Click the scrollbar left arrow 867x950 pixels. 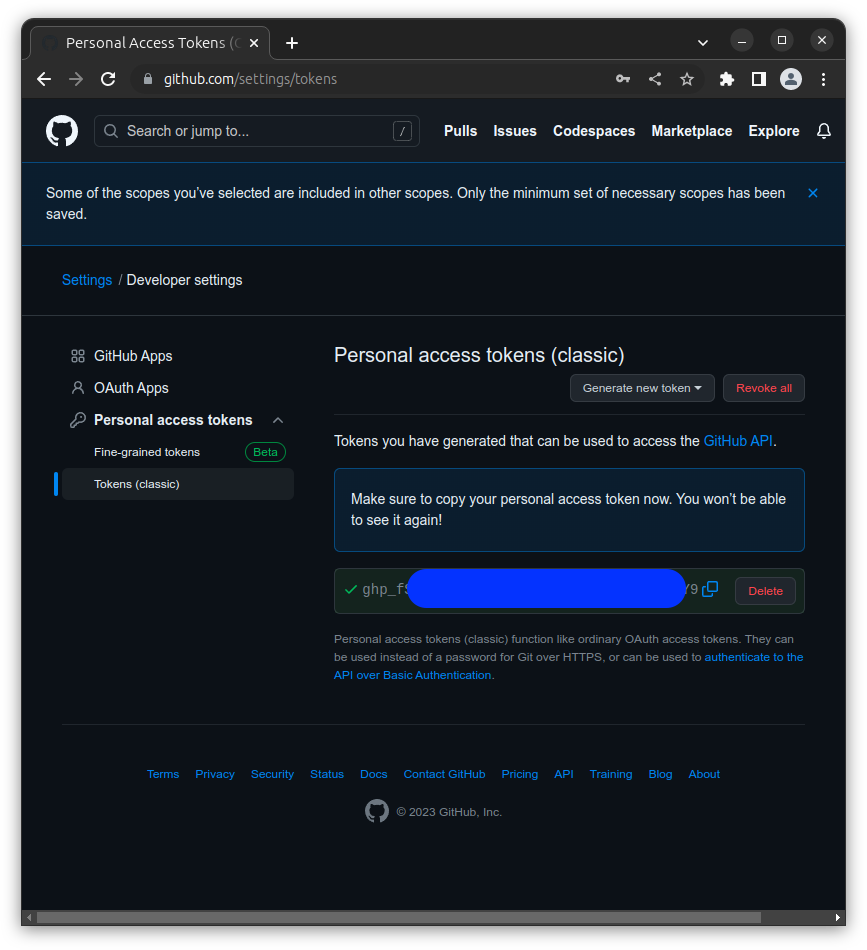(x=29, y=917)
